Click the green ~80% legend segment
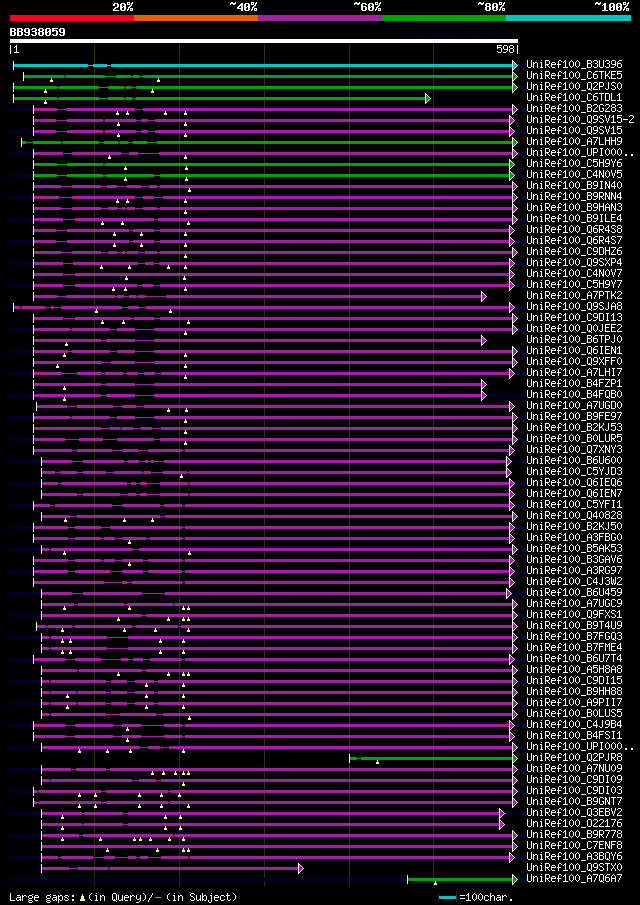 click(x=444, y=18)
